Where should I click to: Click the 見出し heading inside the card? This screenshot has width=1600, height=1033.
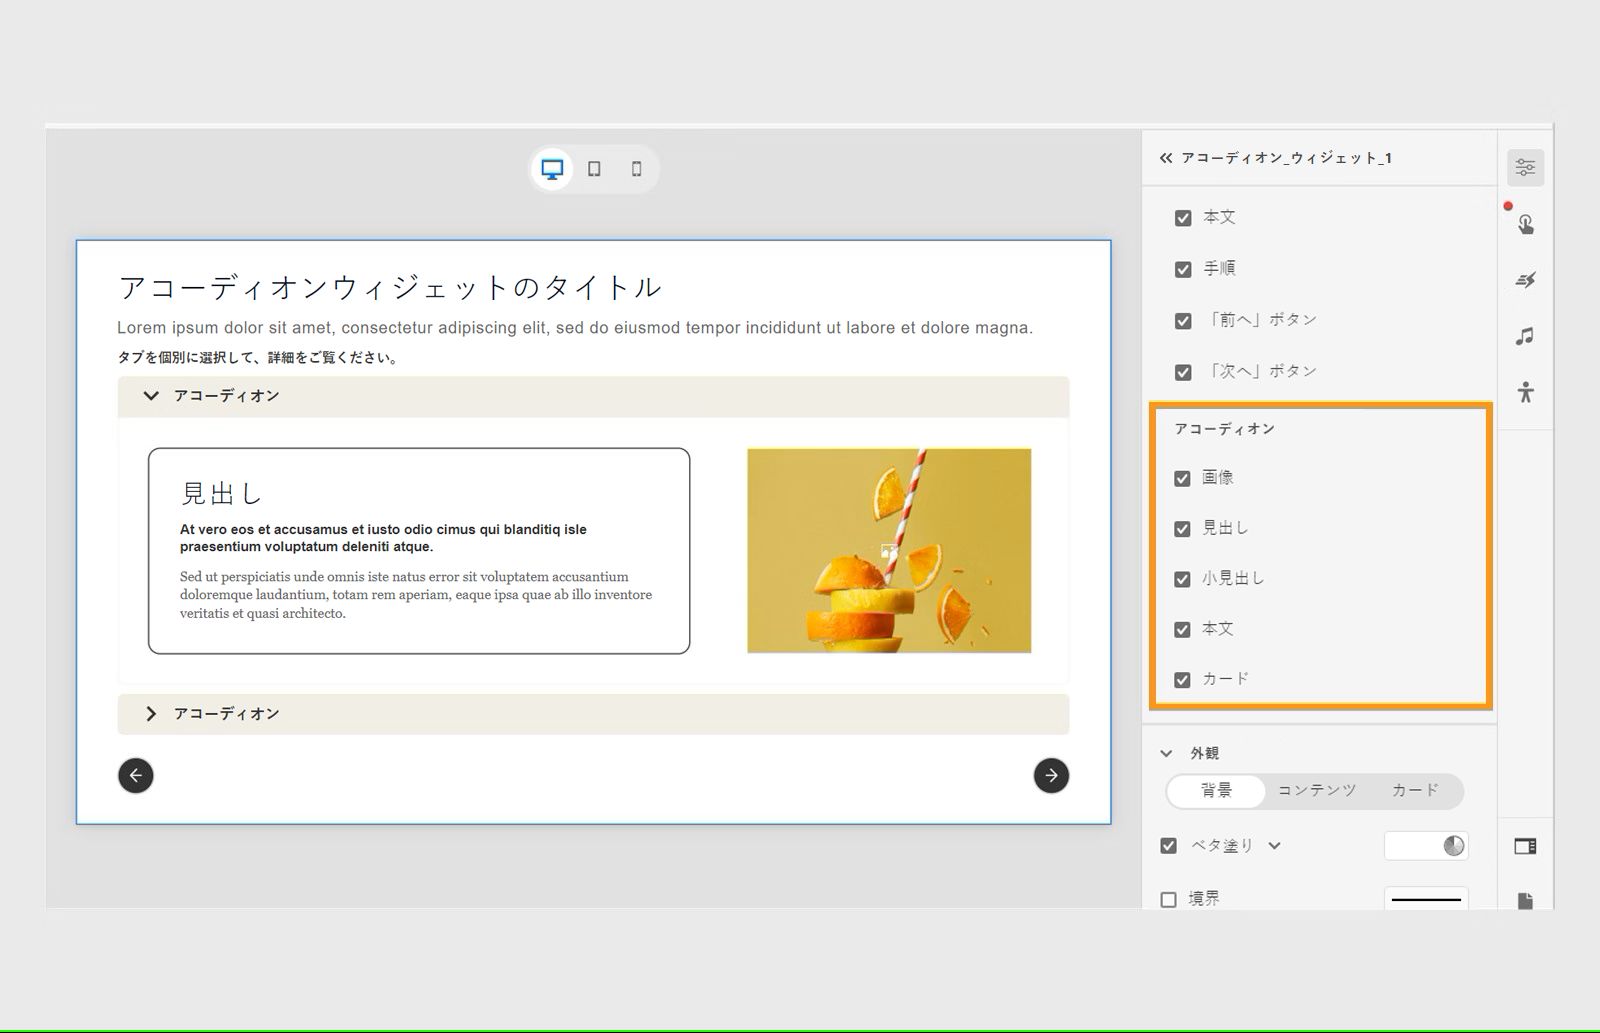221,493
